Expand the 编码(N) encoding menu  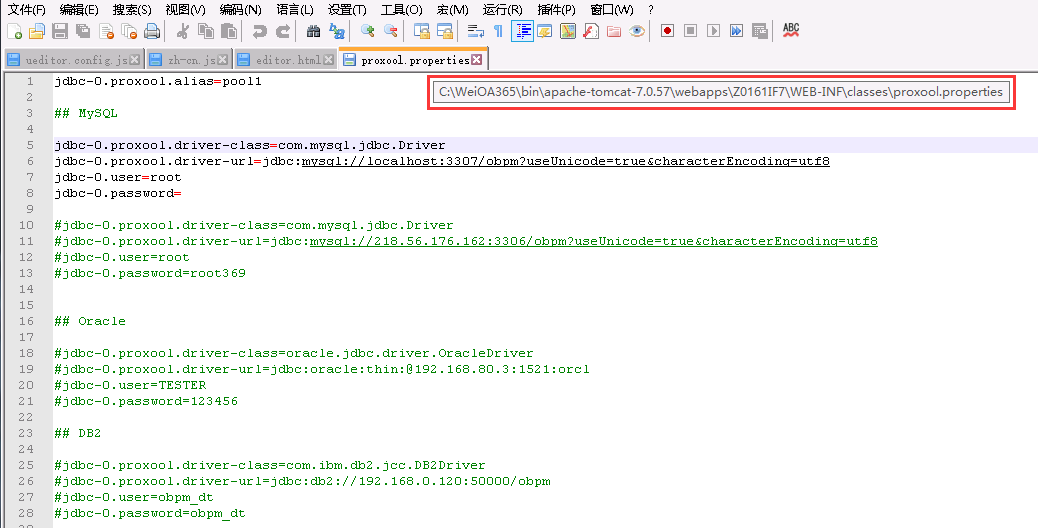point(240,9)
